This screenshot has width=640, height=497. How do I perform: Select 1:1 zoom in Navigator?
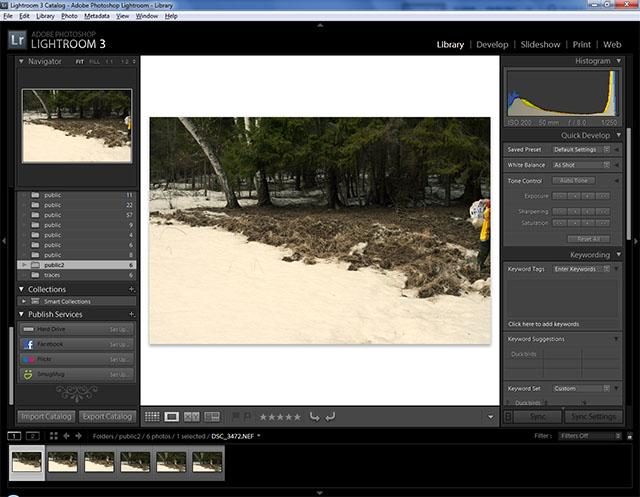tap(109, 62)
